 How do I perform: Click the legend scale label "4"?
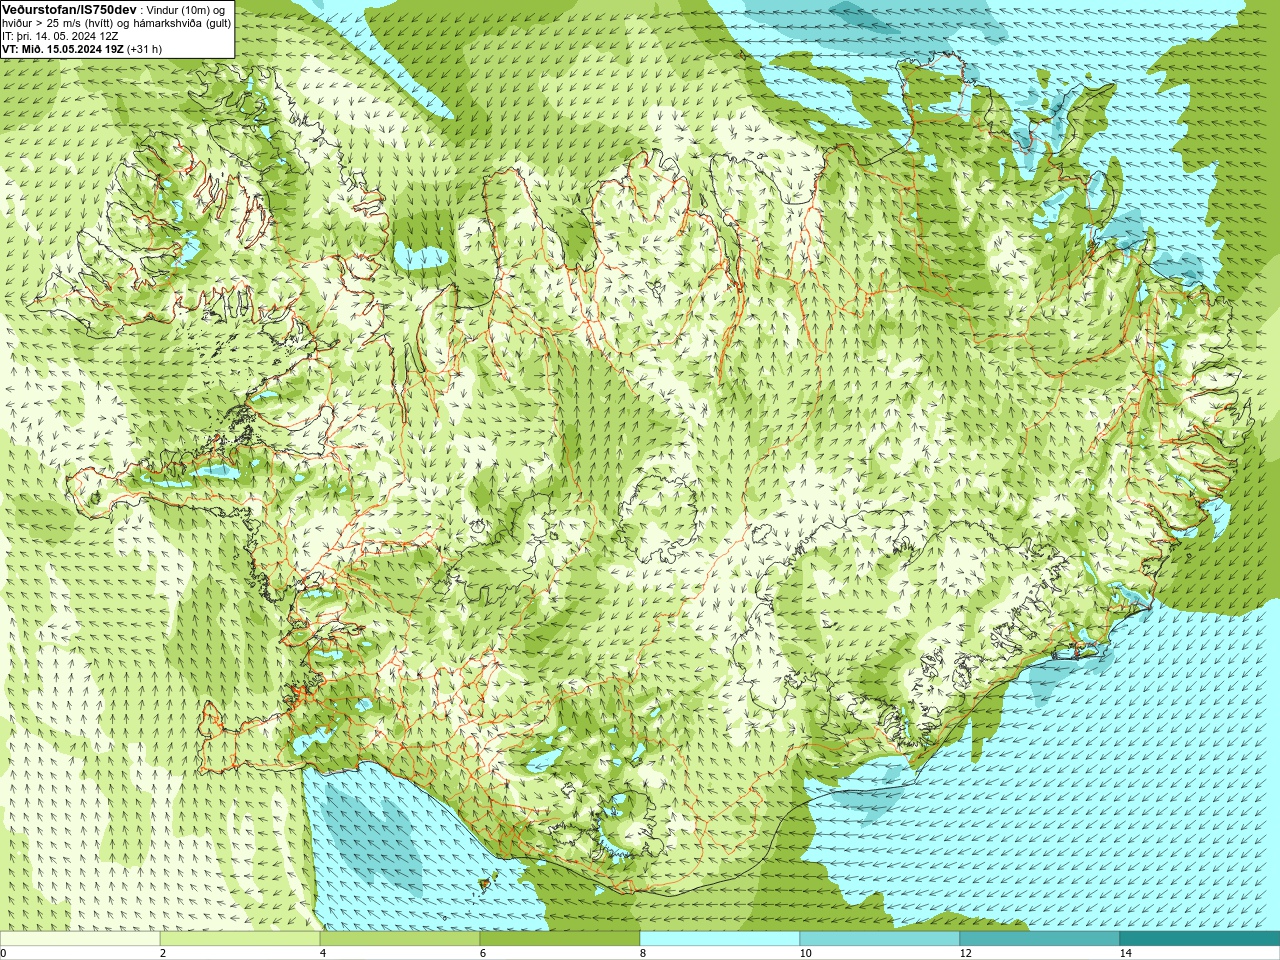[323, 953]
